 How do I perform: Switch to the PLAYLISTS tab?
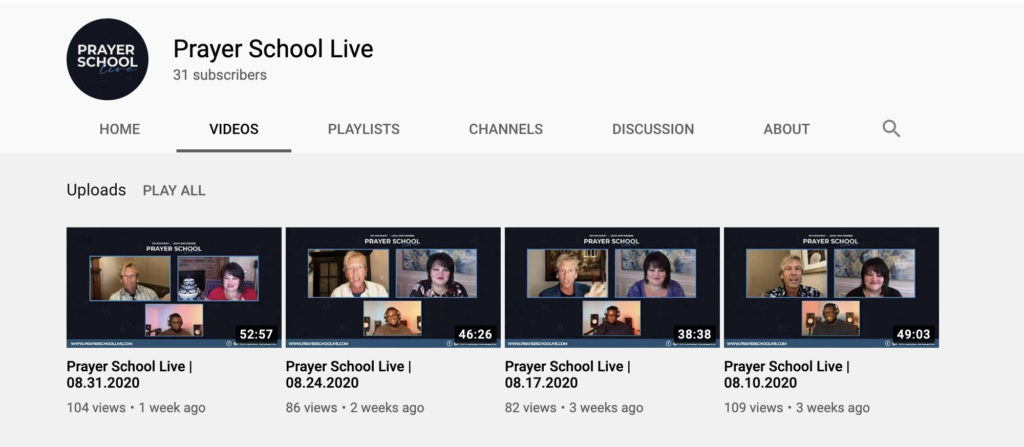[x=364, y=129]
